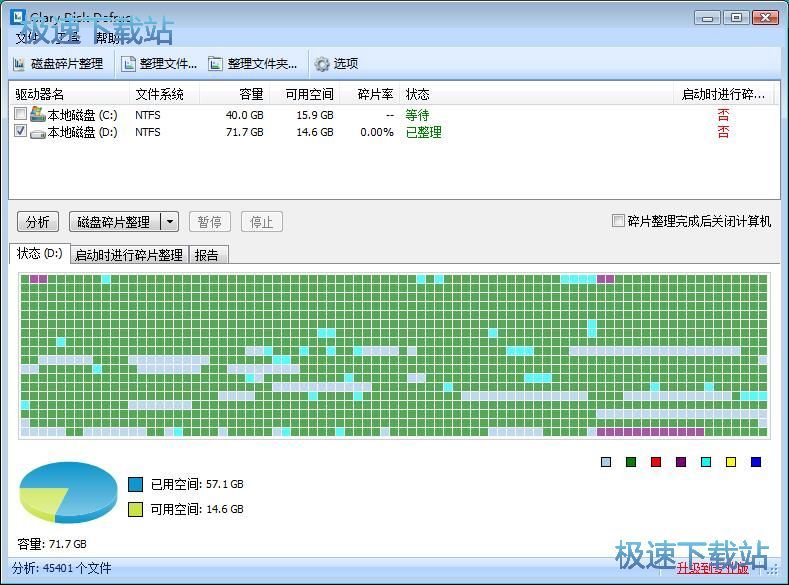The image size is (789, 585).
Task: Click the D: drive disk icon
Action: [x=38, y=134]
